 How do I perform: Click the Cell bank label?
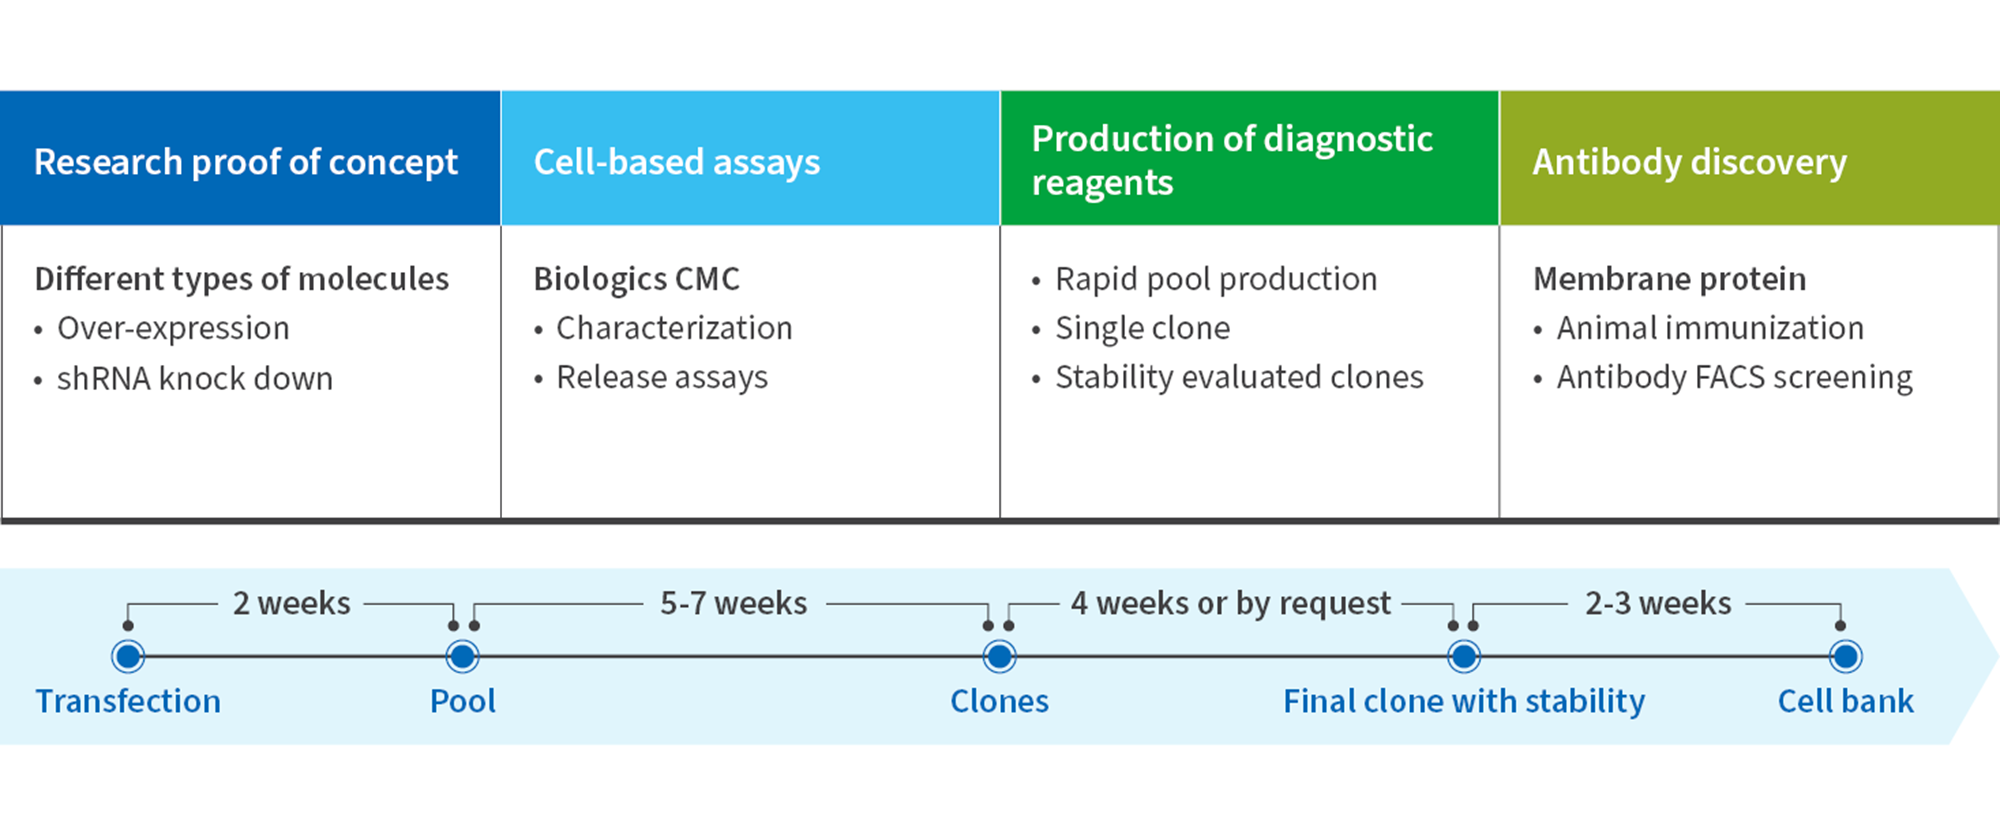click(1845, 701)
